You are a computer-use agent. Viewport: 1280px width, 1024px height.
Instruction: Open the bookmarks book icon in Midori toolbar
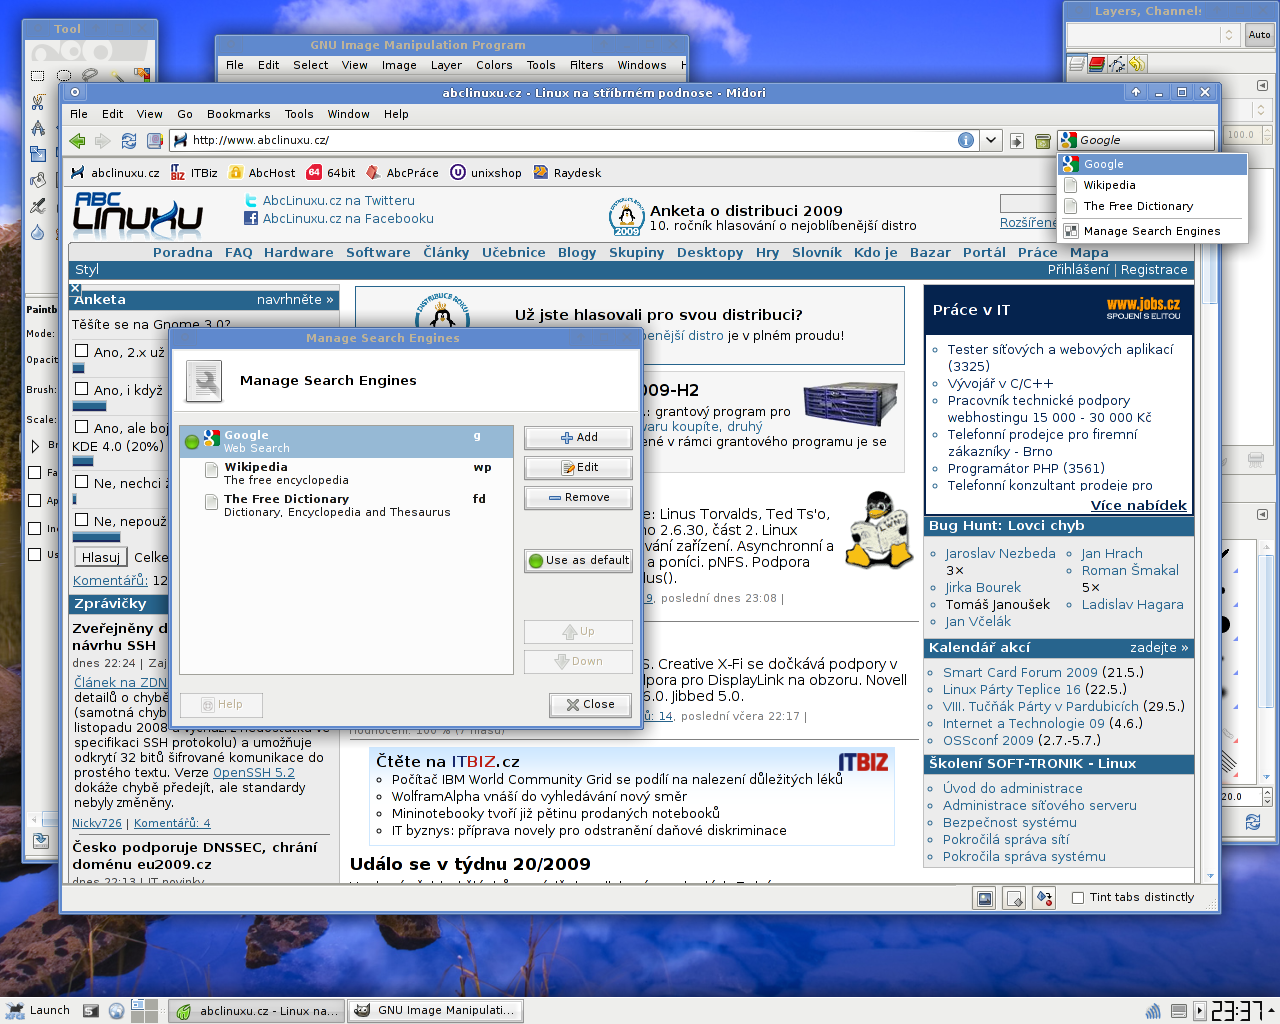point(154,140)
